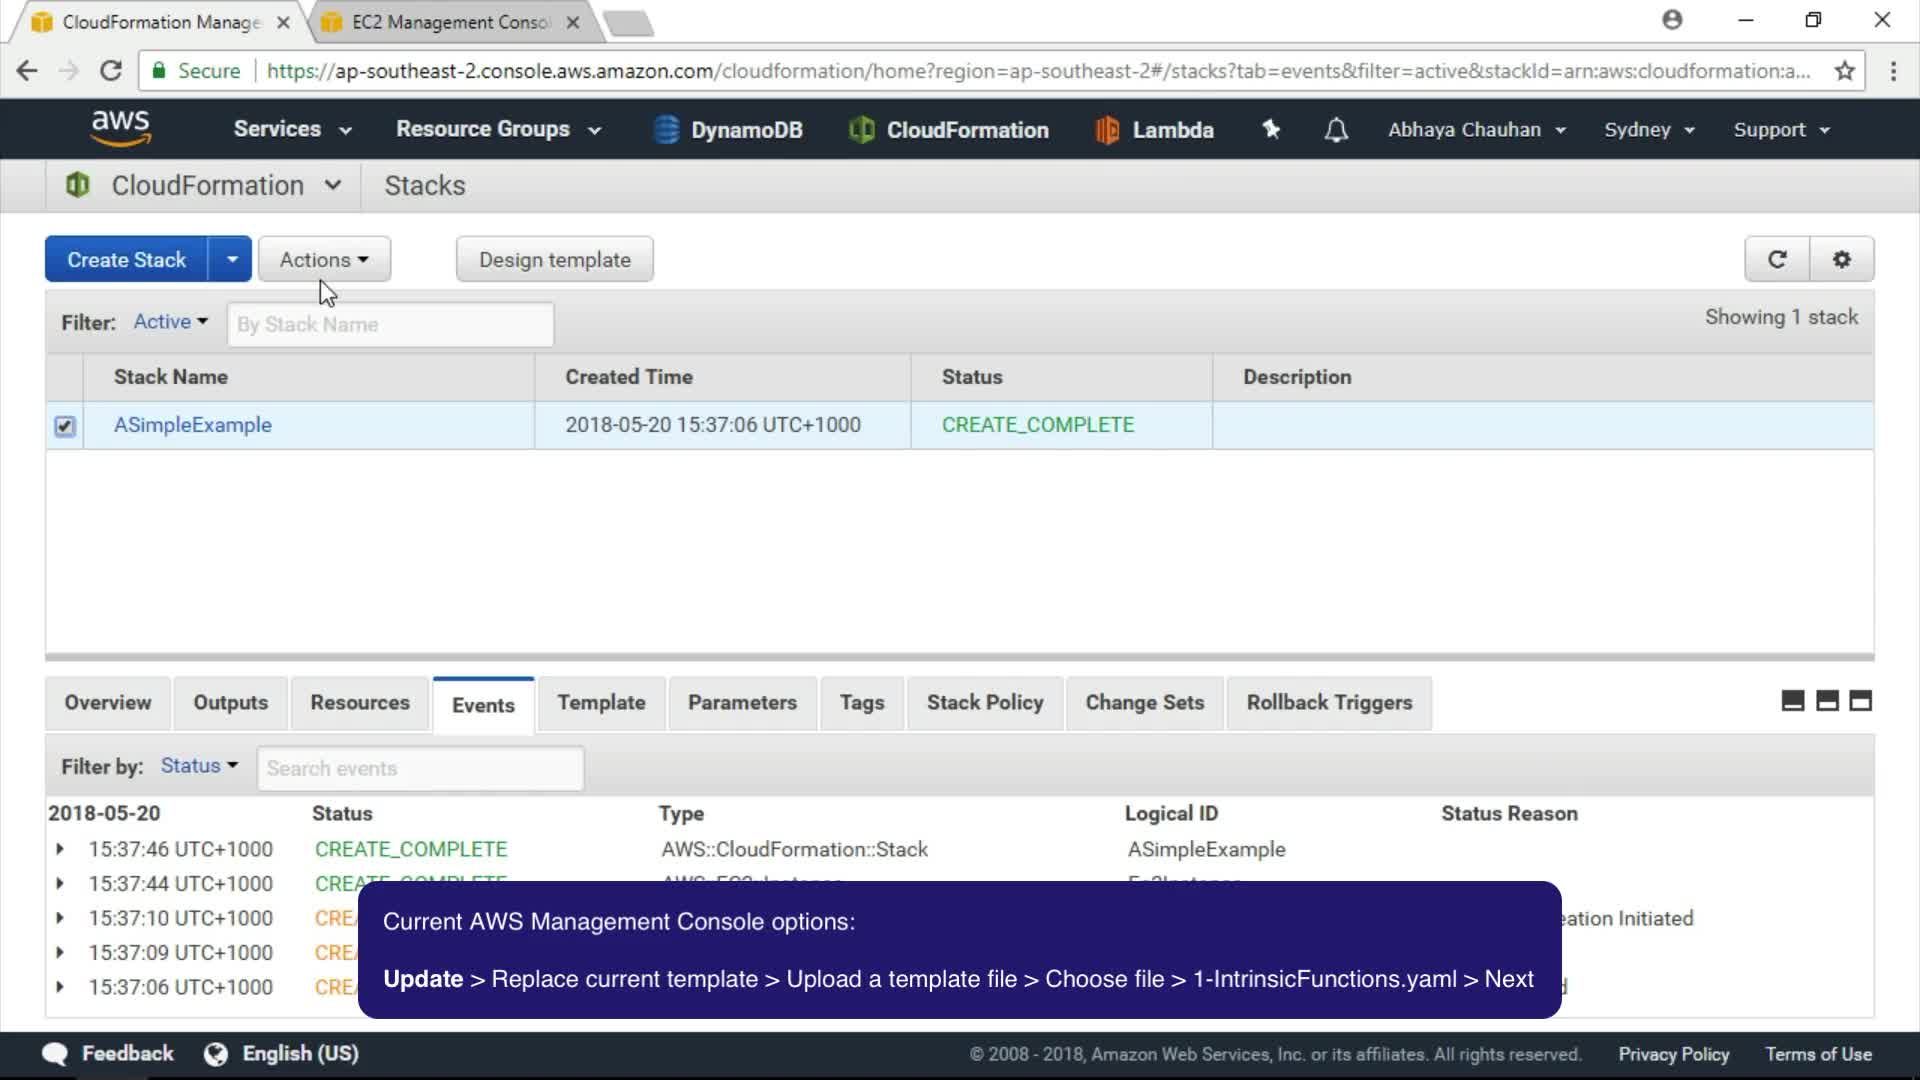Click the pin shortcuts icon in navbar
This screenshot has width=1920, height=1080.
[1271, 129]
